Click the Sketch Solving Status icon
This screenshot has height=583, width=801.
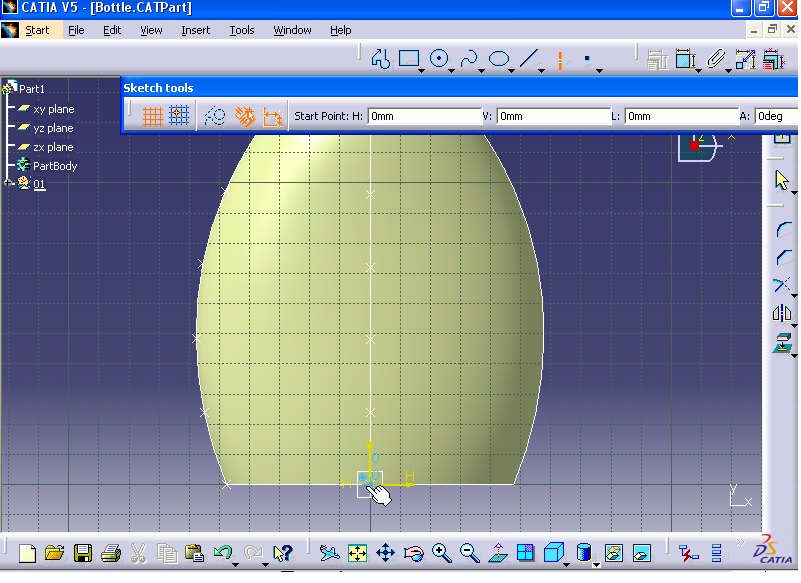point(688,553)
